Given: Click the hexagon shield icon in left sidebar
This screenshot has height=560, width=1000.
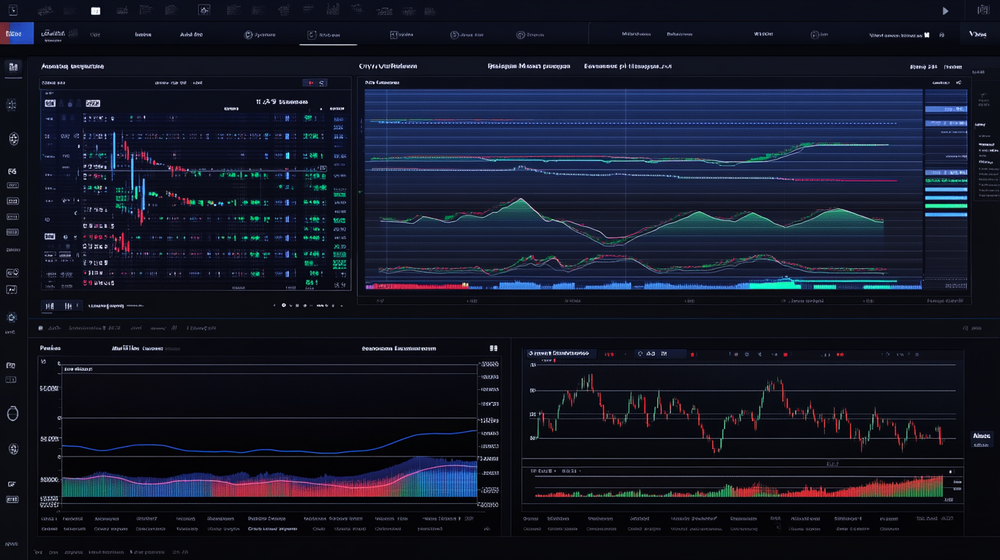Looking at the screenshot, I should click(x=13, y=138).
